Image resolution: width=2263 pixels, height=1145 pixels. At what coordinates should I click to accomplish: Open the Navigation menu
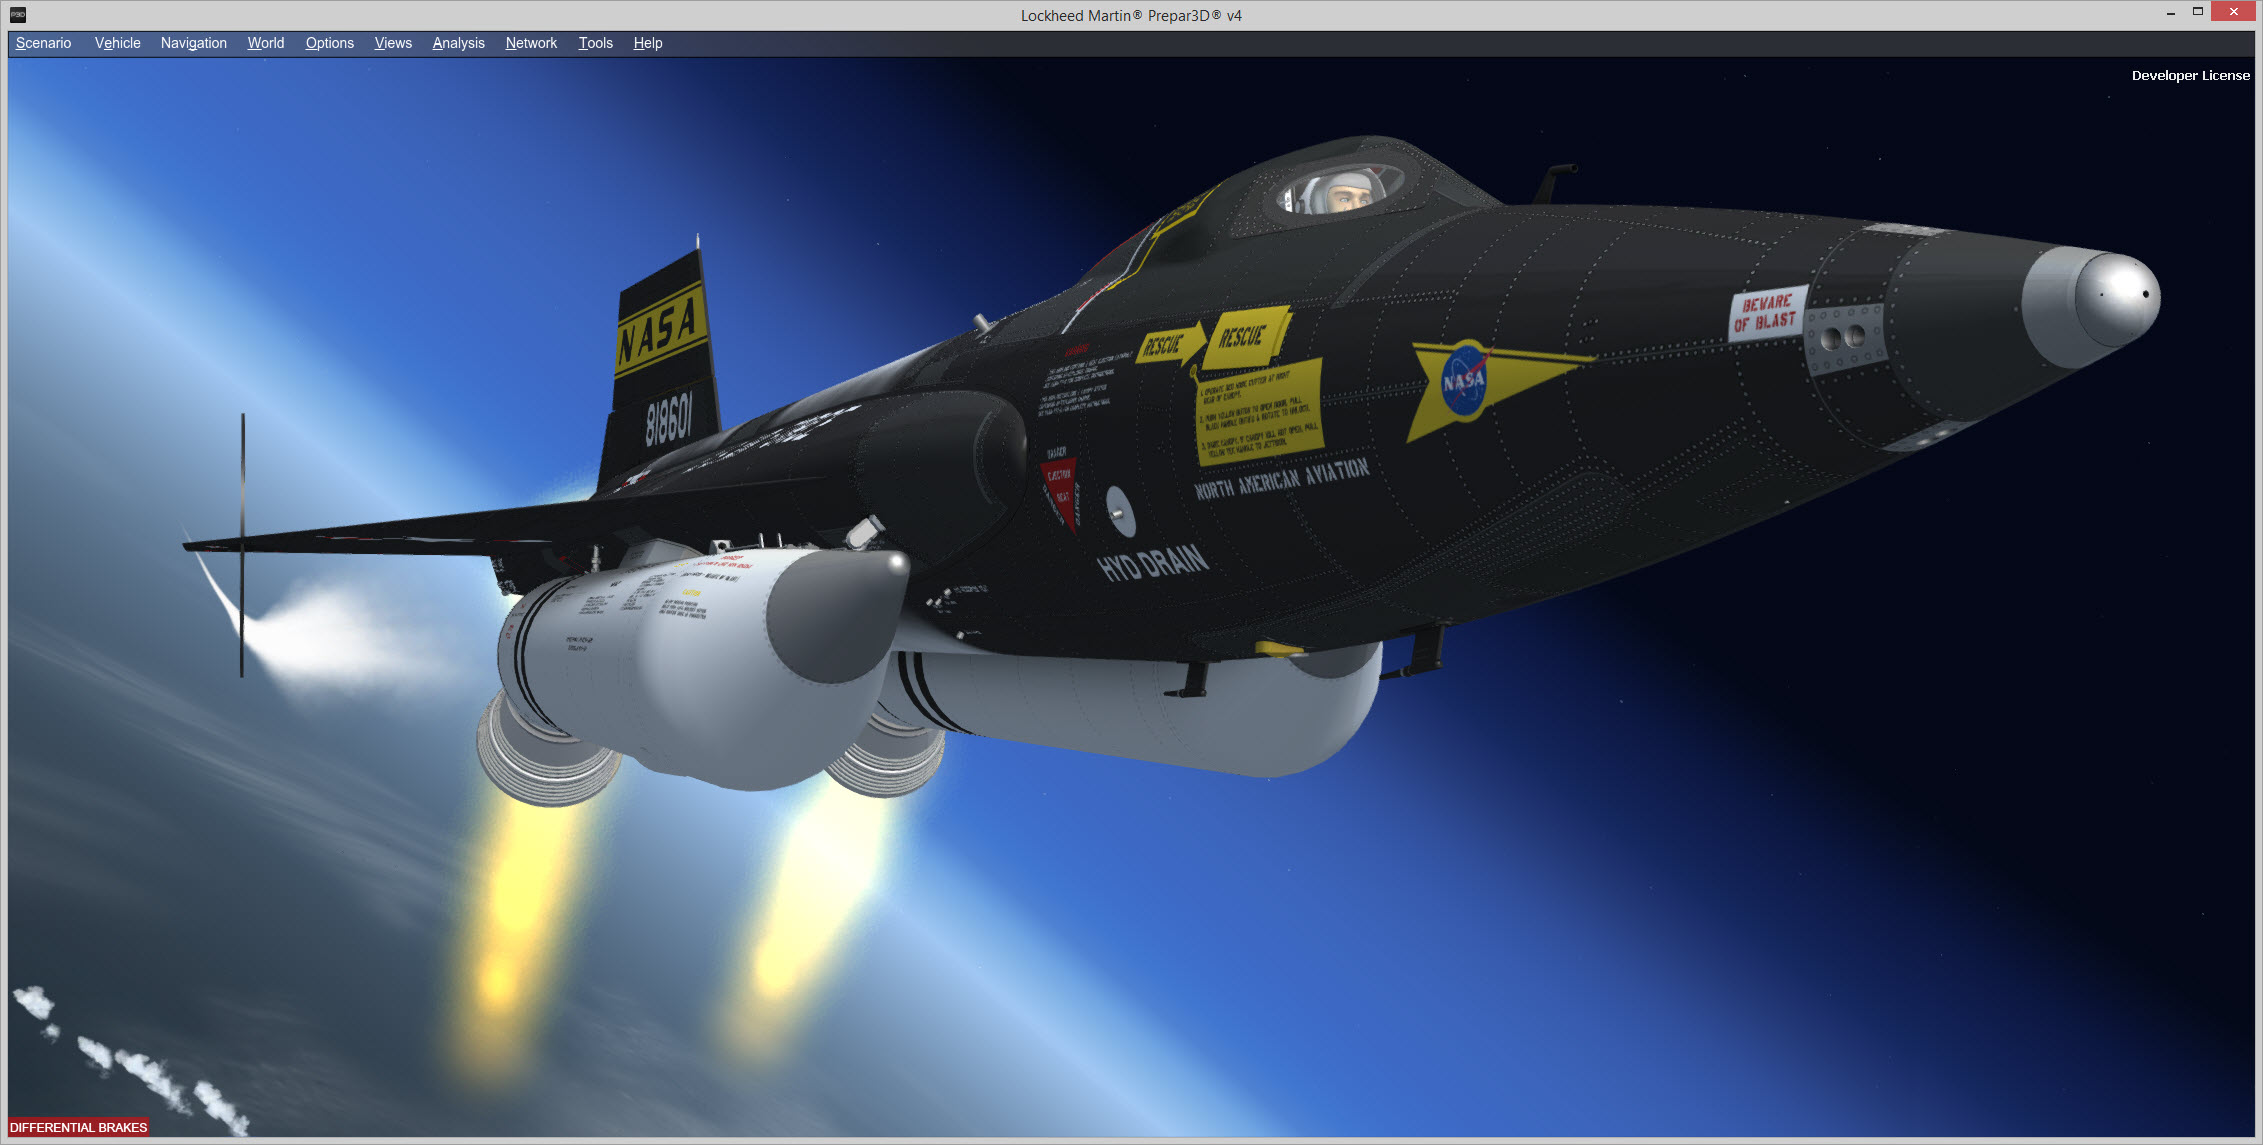click(193, 43)
